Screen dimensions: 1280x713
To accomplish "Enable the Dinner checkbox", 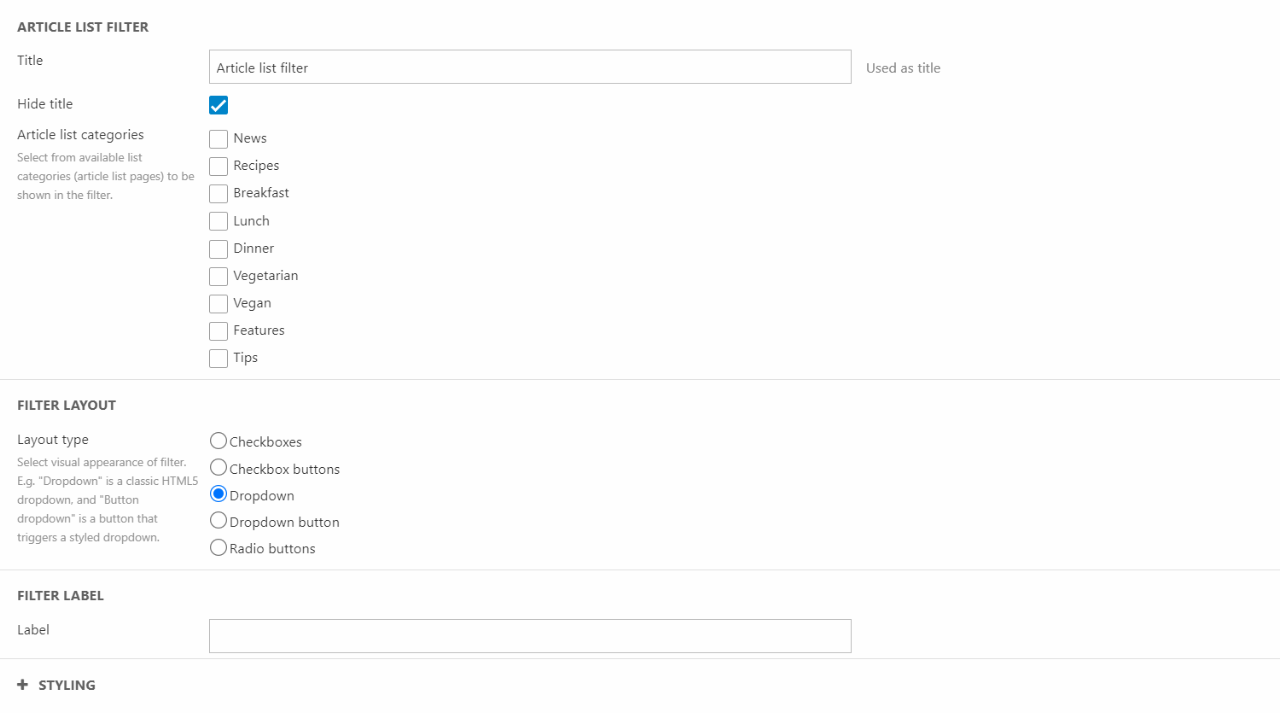I will tap(218, 248).
